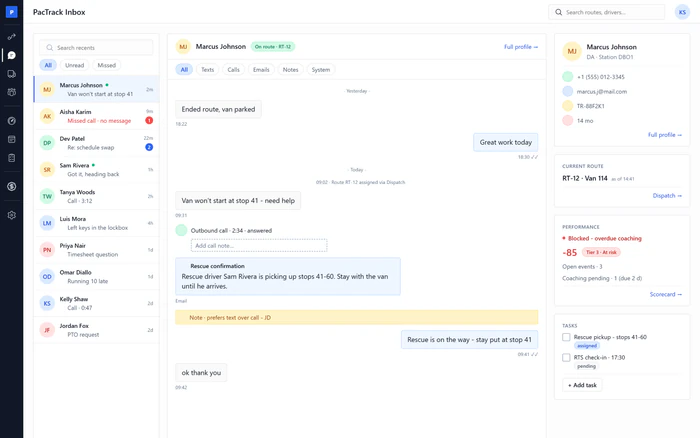Viewport: 700px width, 438px height.
Task: Open the Inbox chat bubble icon
Action: pos(12,55)
